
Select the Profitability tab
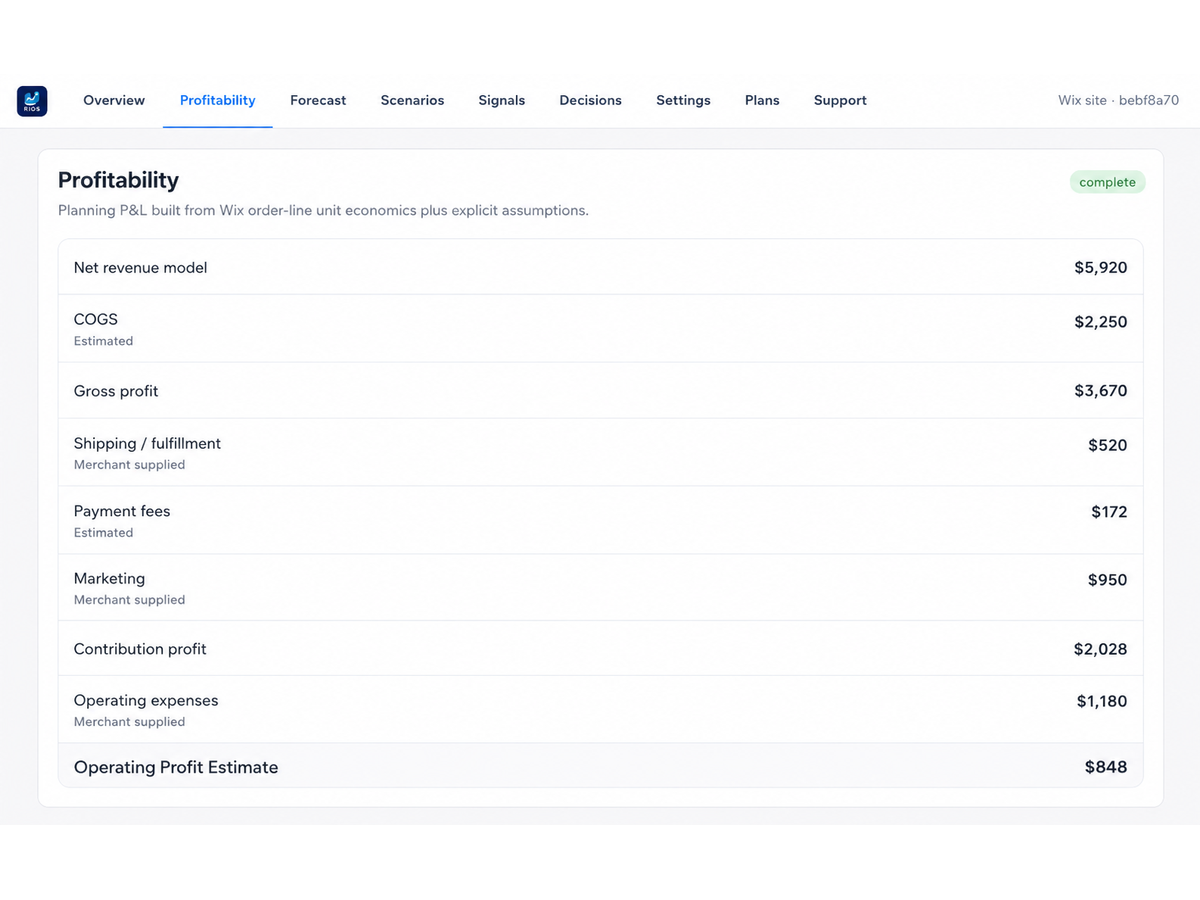click(x=218, y=100)
